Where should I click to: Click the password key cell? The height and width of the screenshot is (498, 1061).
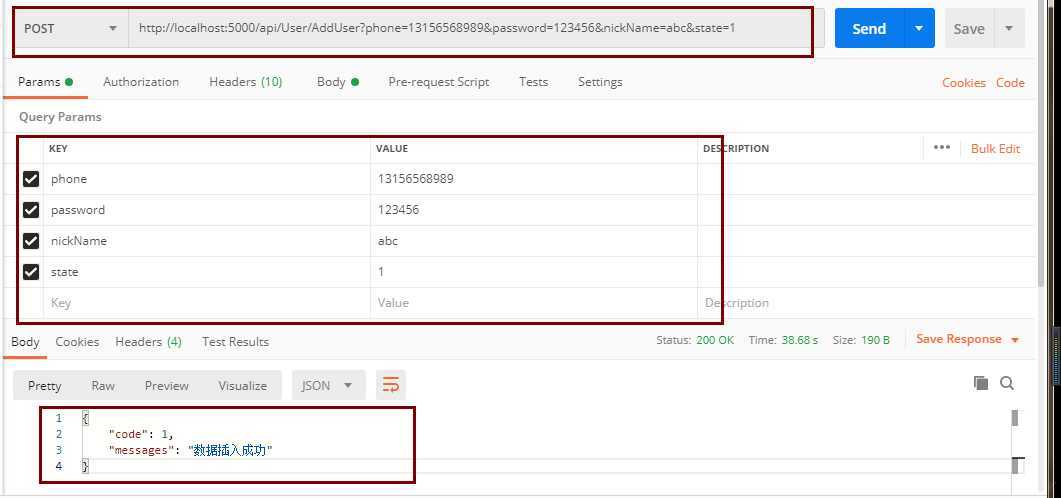[x=207, y=210]
